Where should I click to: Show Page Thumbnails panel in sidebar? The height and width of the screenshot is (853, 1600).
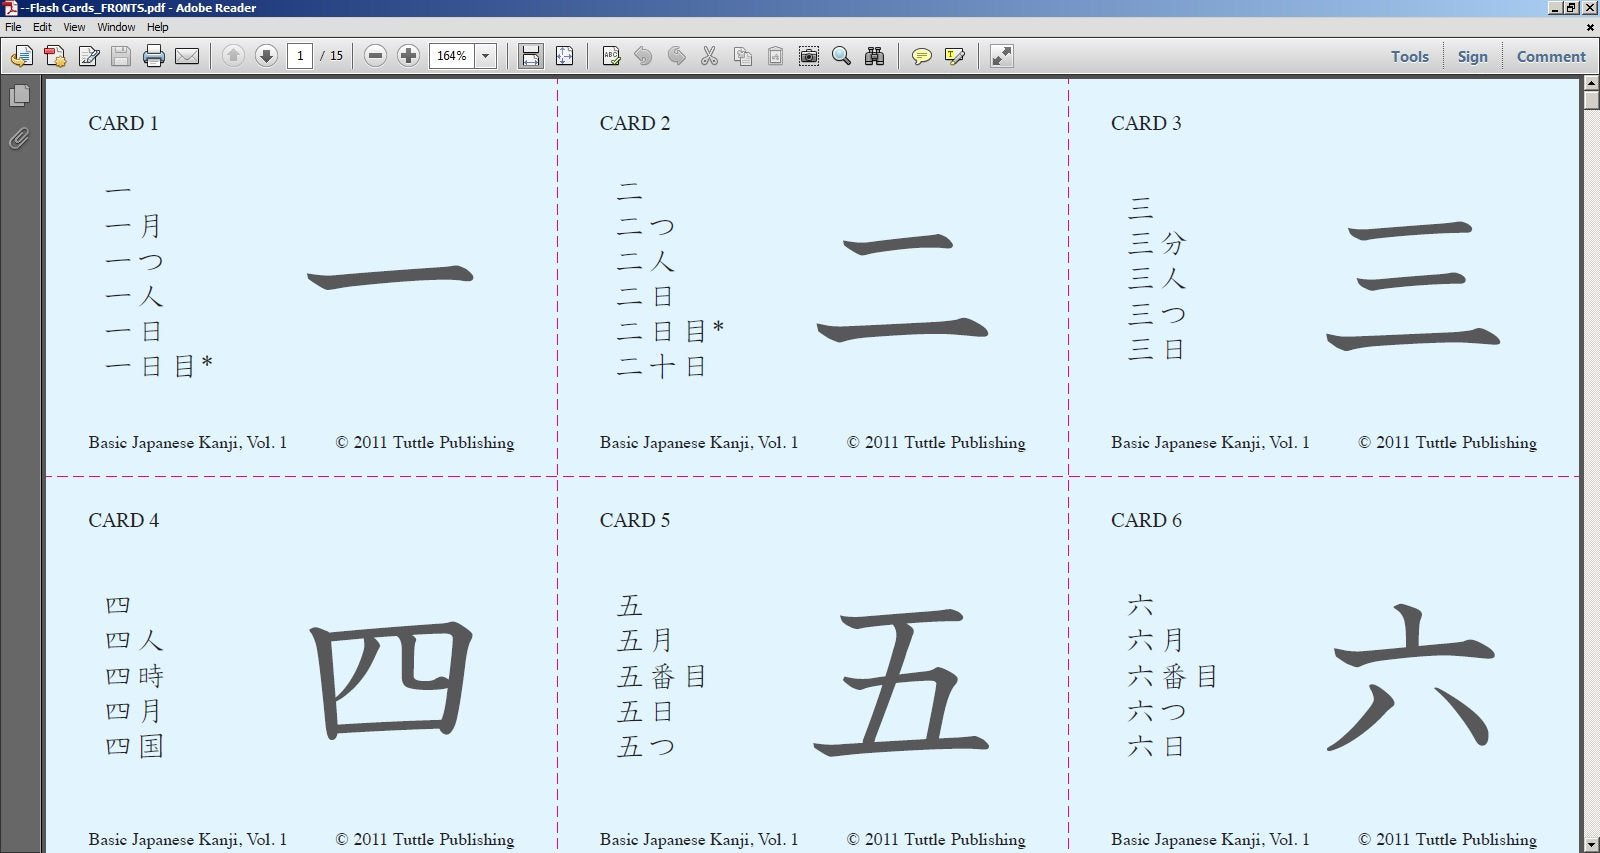(19, 96)
